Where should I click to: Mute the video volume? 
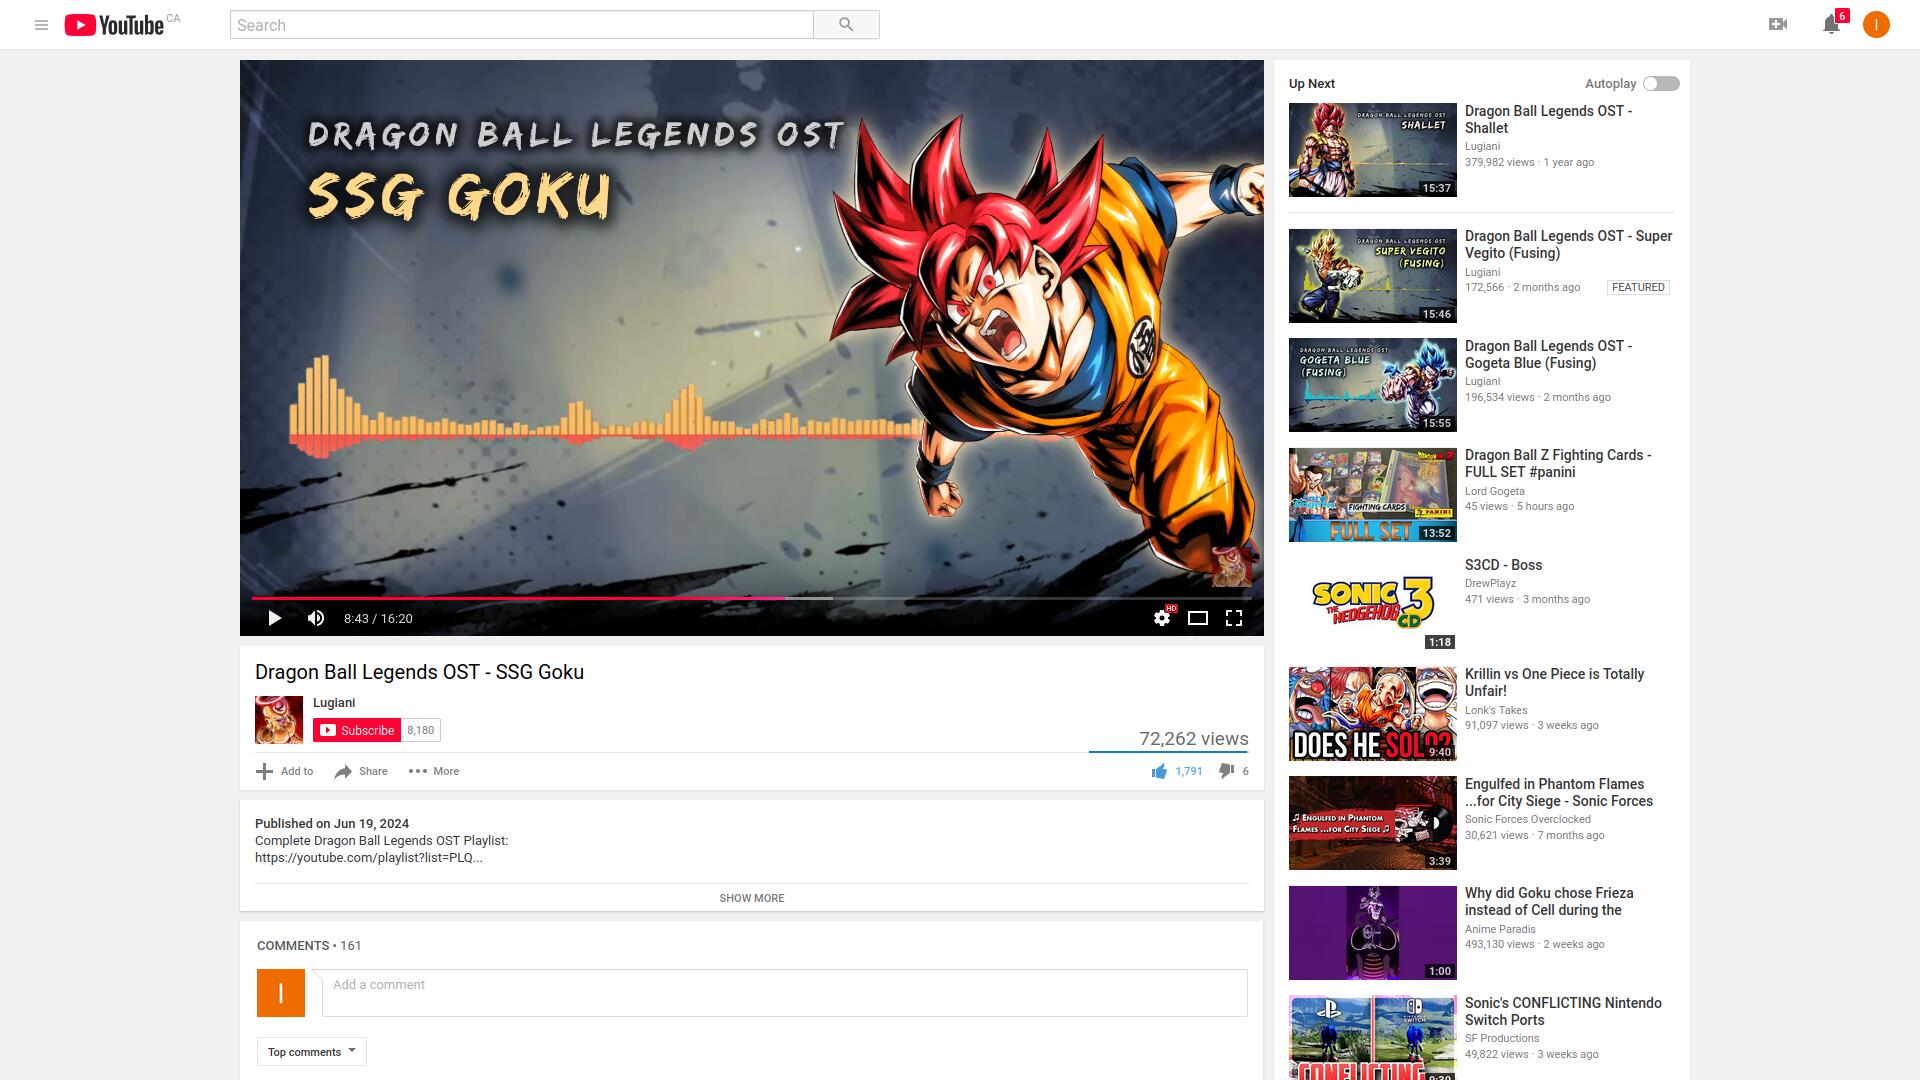(316, 618)
